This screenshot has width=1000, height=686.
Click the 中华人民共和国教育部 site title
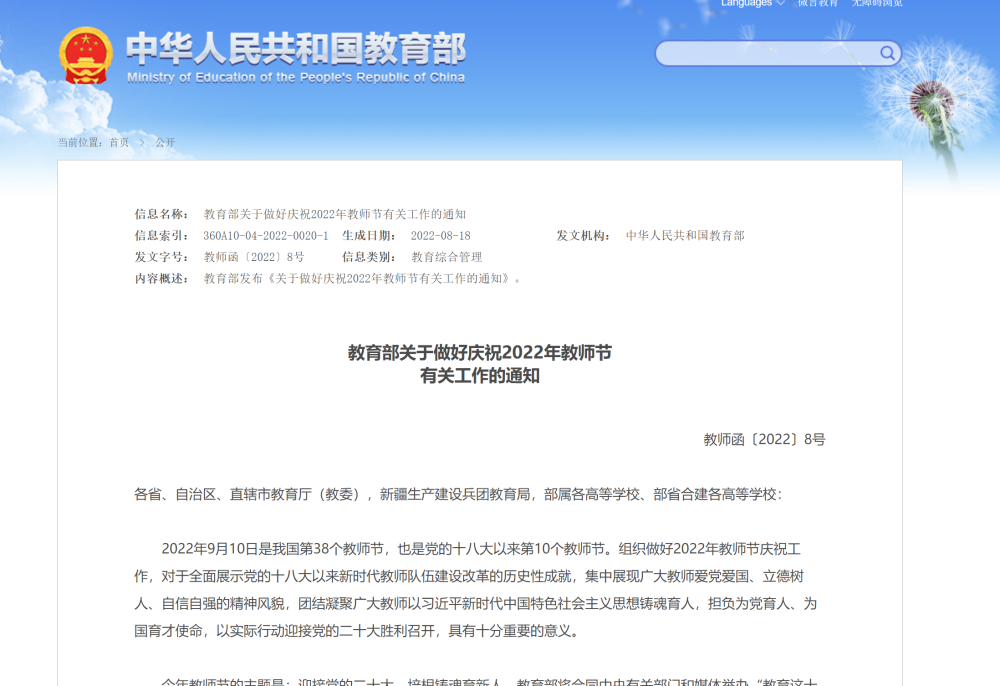[296, 48]
